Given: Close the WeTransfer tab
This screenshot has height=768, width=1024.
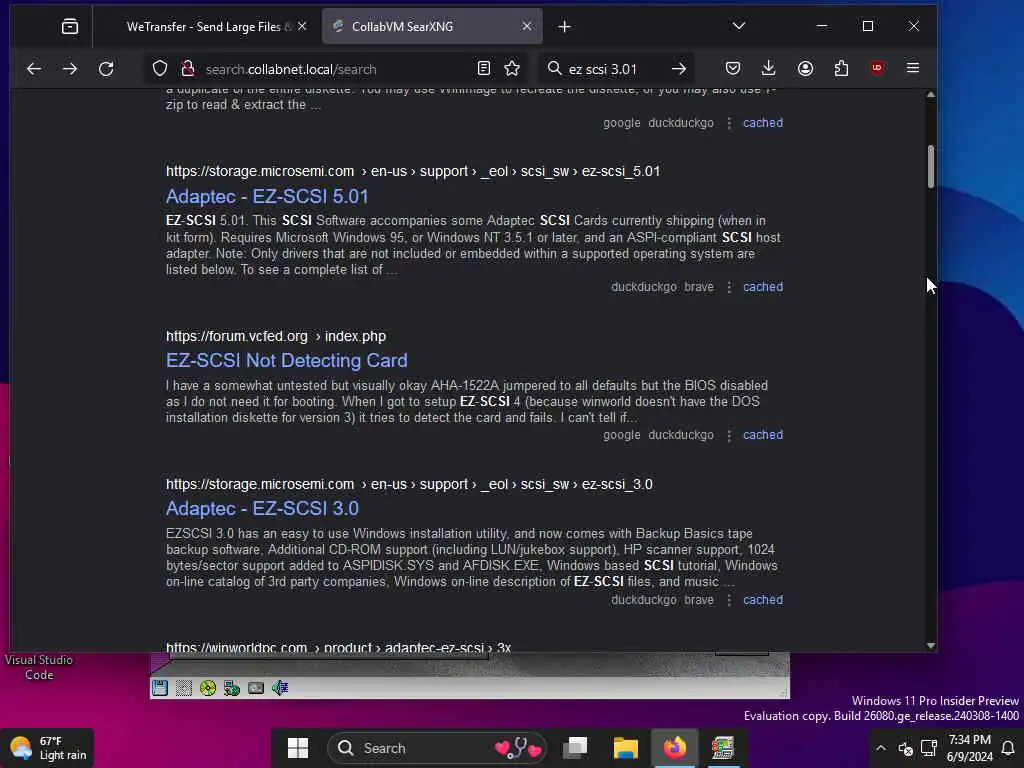Looking at the screenshot, I should click(x=302, y=26).
